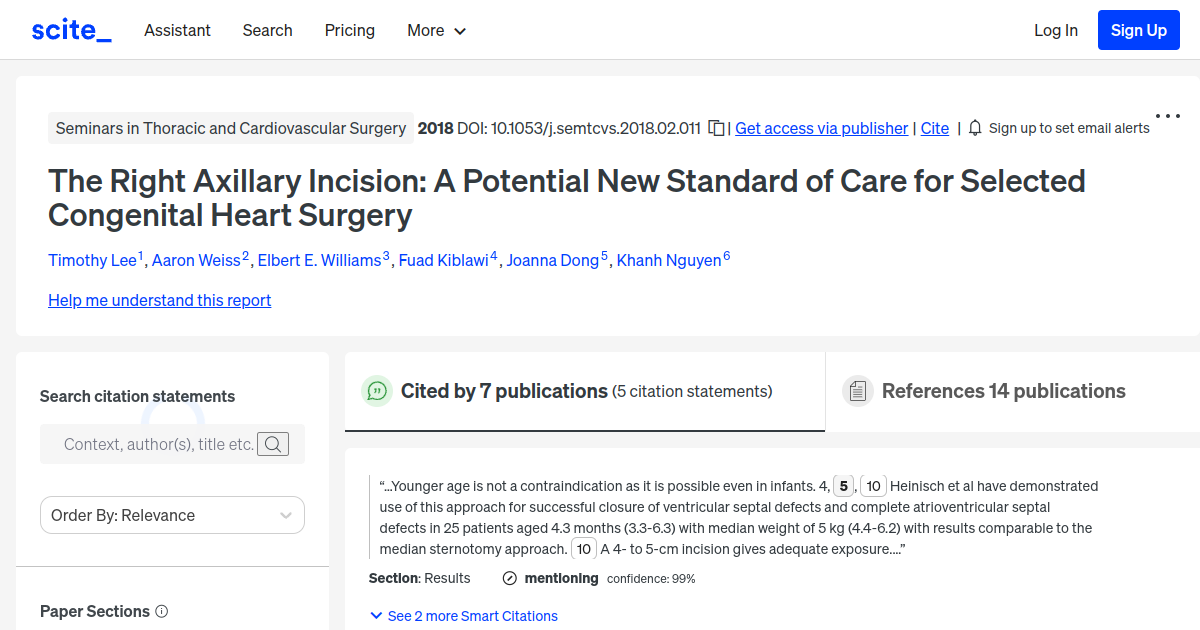
Task: Click the mentioning classification checkmark icon
Action: 510,578
